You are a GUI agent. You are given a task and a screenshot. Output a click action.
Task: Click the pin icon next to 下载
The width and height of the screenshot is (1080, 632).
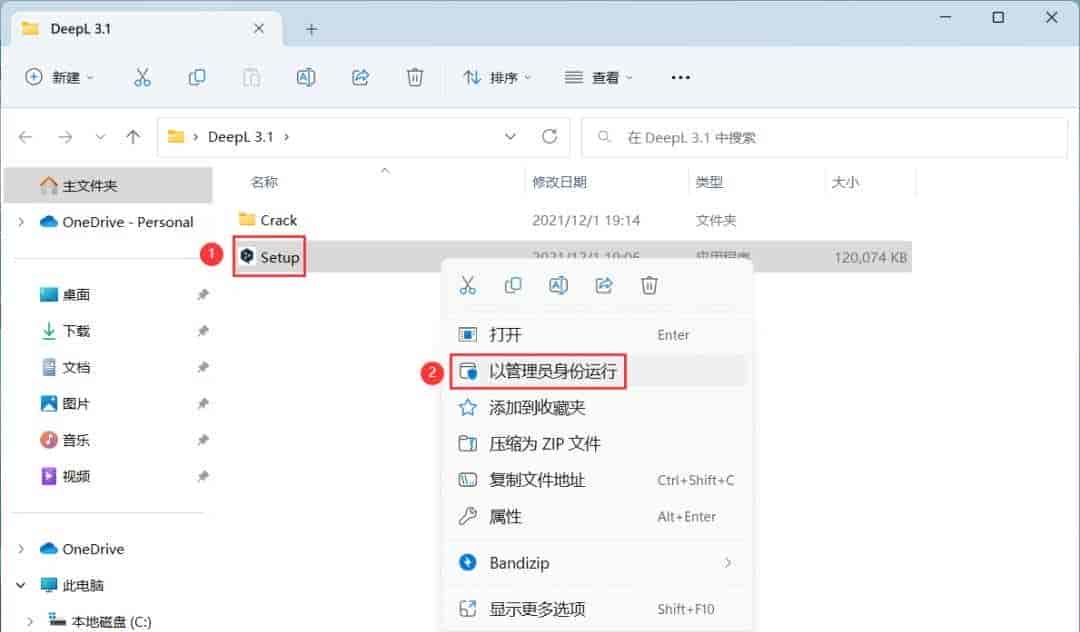[202, 331]
